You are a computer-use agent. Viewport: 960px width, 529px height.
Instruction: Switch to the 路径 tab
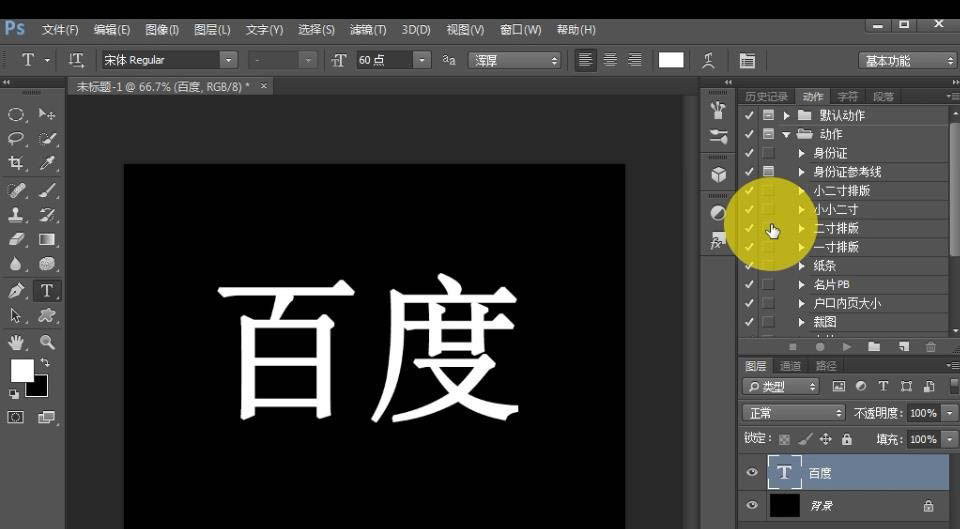click(826, 366)
